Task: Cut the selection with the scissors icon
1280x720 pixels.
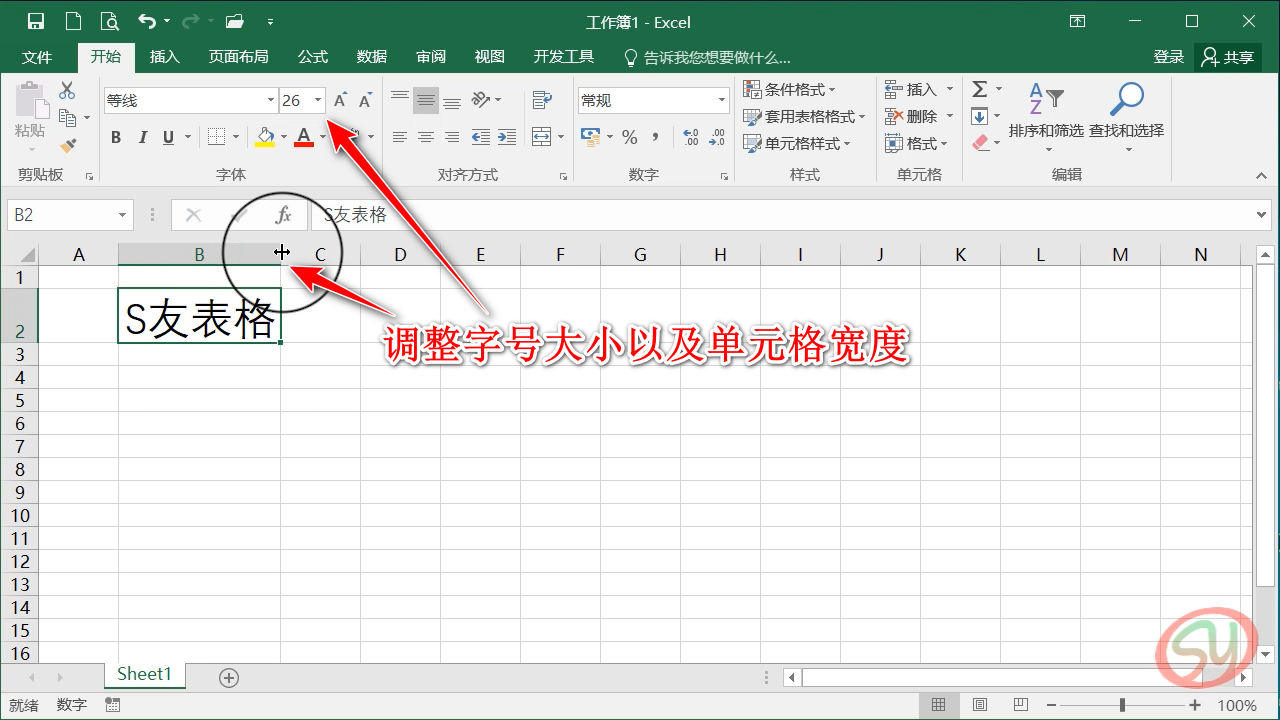Action: [x=67, y=91]
